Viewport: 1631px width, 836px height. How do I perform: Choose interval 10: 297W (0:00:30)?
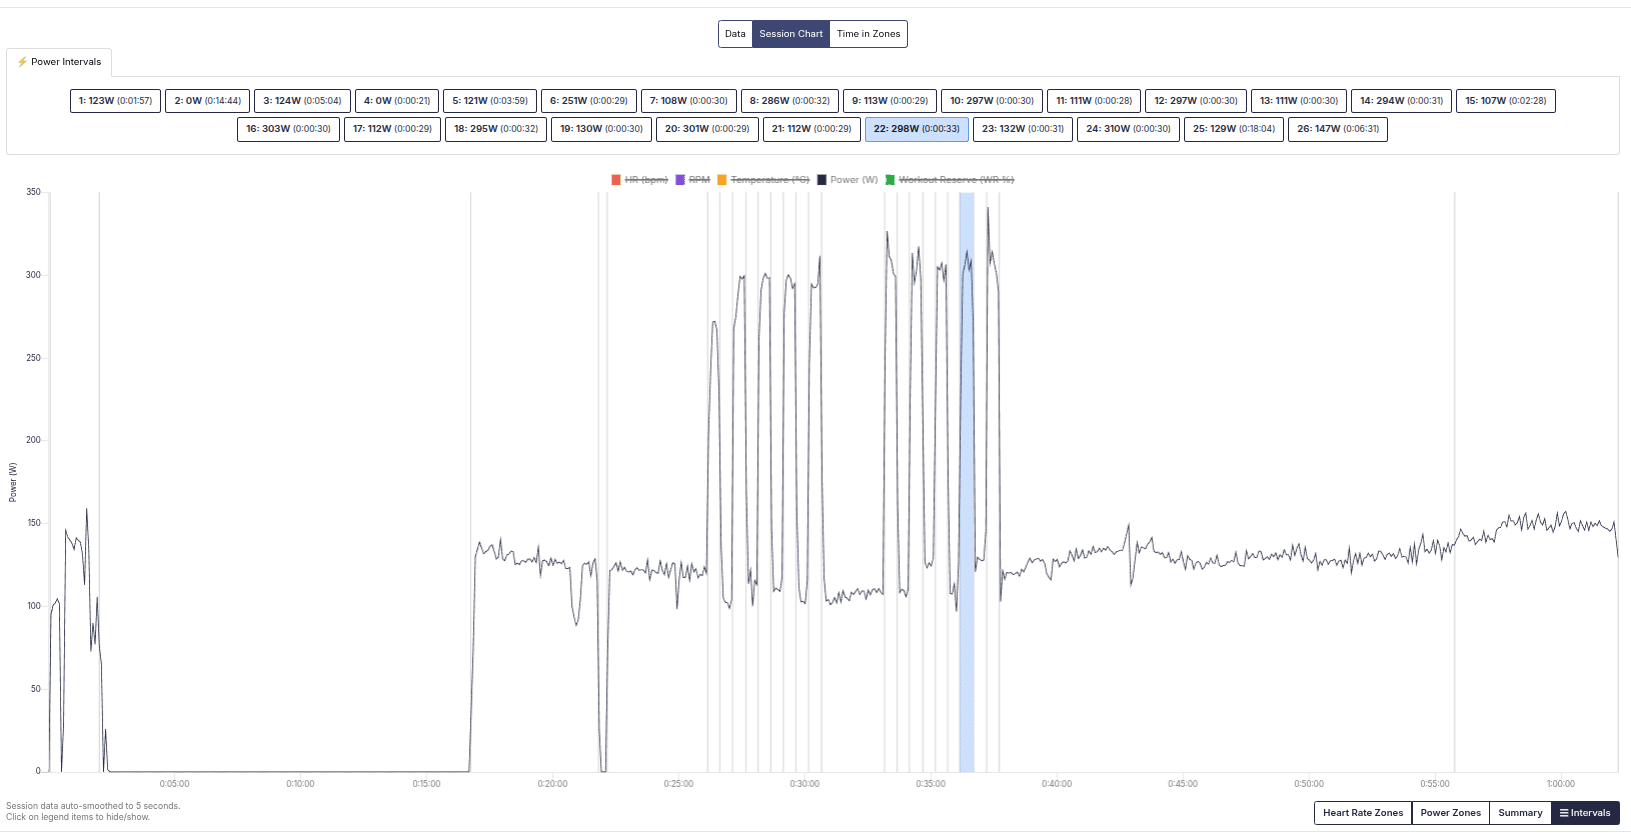992,101
